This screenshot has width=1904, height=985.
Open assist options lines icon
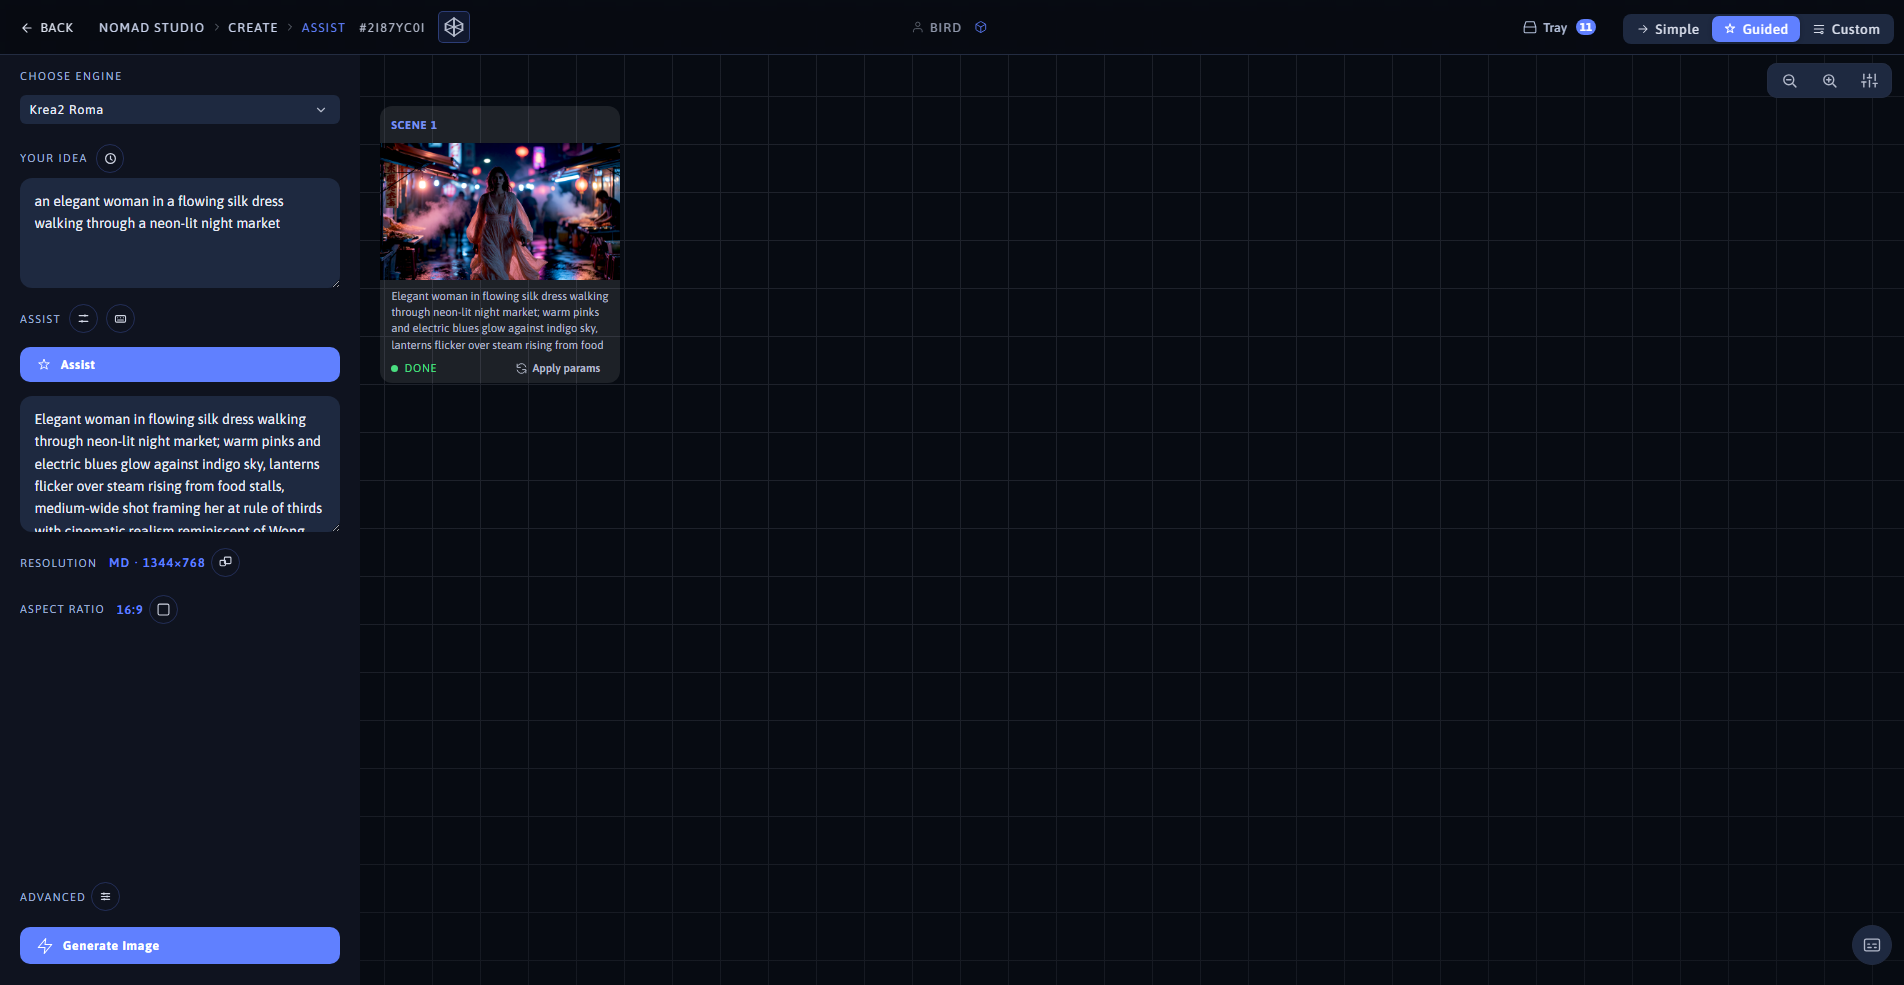click(84, 319)
